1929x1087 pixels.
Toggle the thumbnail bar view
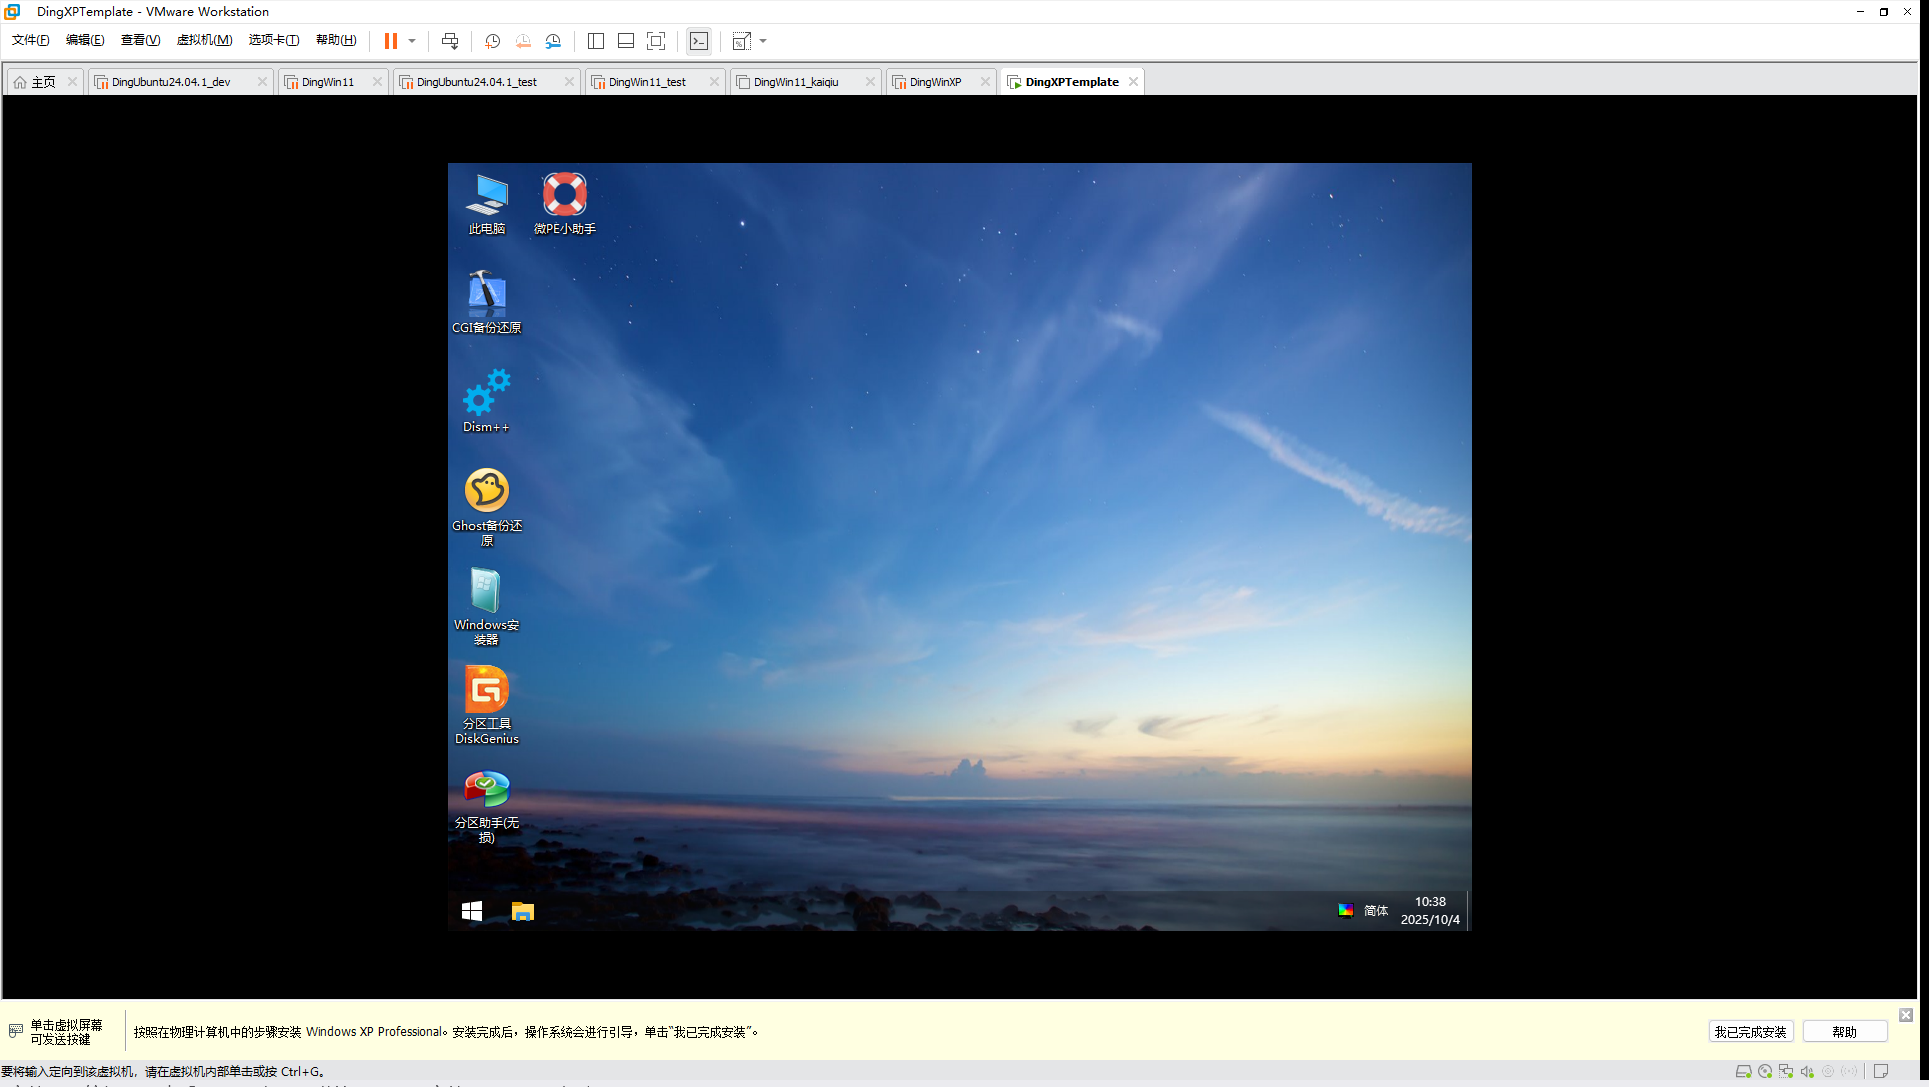(626, 41)
